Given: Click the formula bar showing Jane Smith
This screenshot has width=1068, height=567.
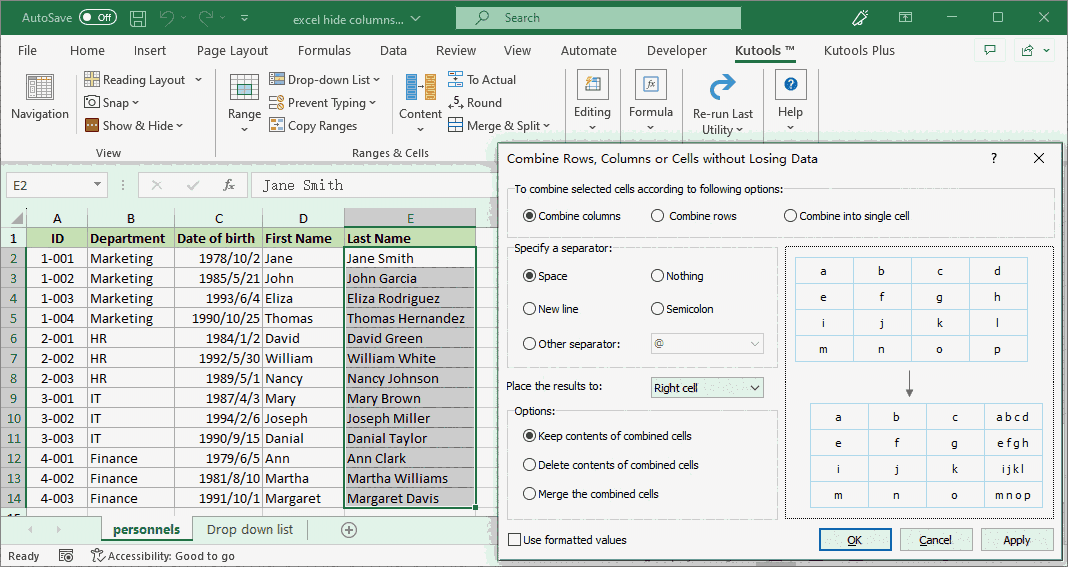Looking at the screenshot, I should coord(373,185).
